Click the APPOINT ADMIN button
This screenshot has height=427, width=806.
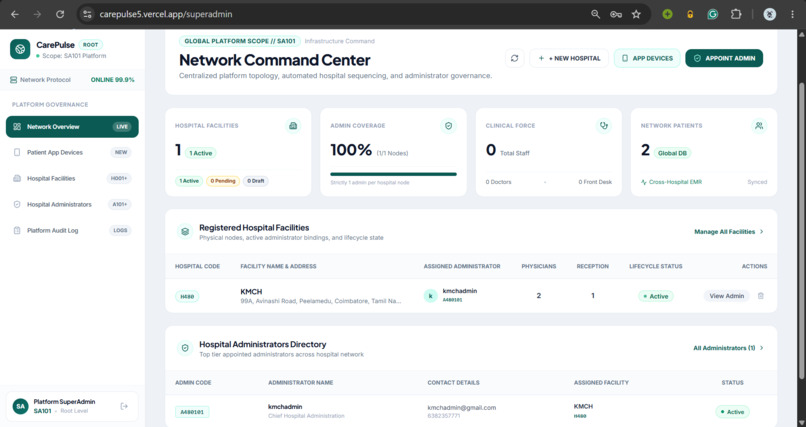click(x=724, y=58)
